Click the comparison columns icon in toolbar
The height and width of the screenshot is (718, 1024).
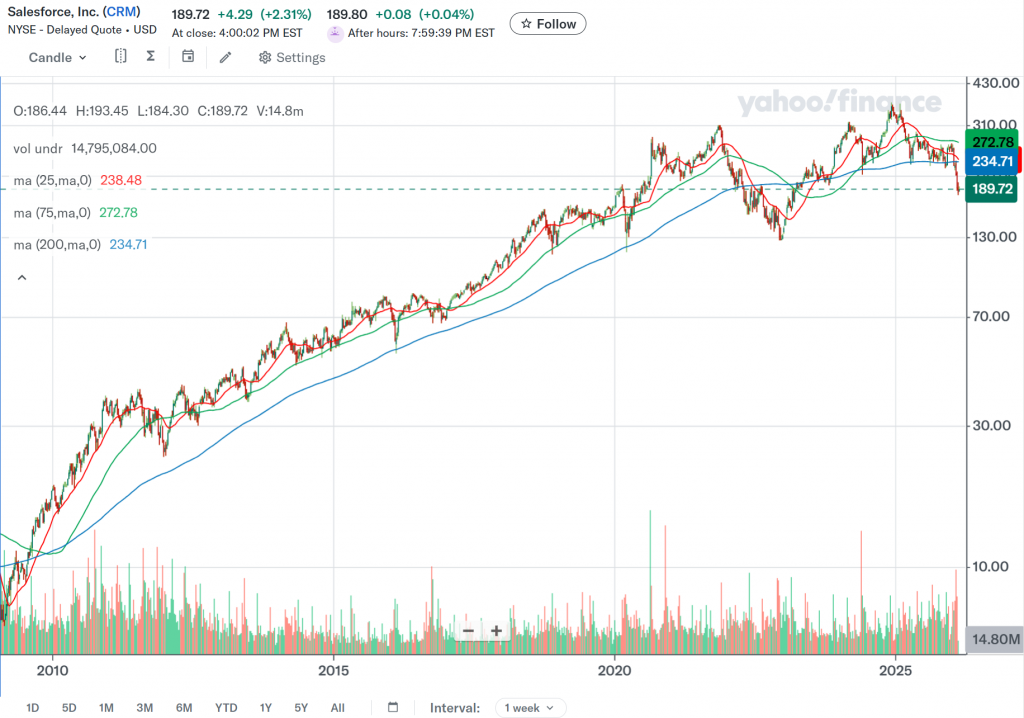(120, 57)
